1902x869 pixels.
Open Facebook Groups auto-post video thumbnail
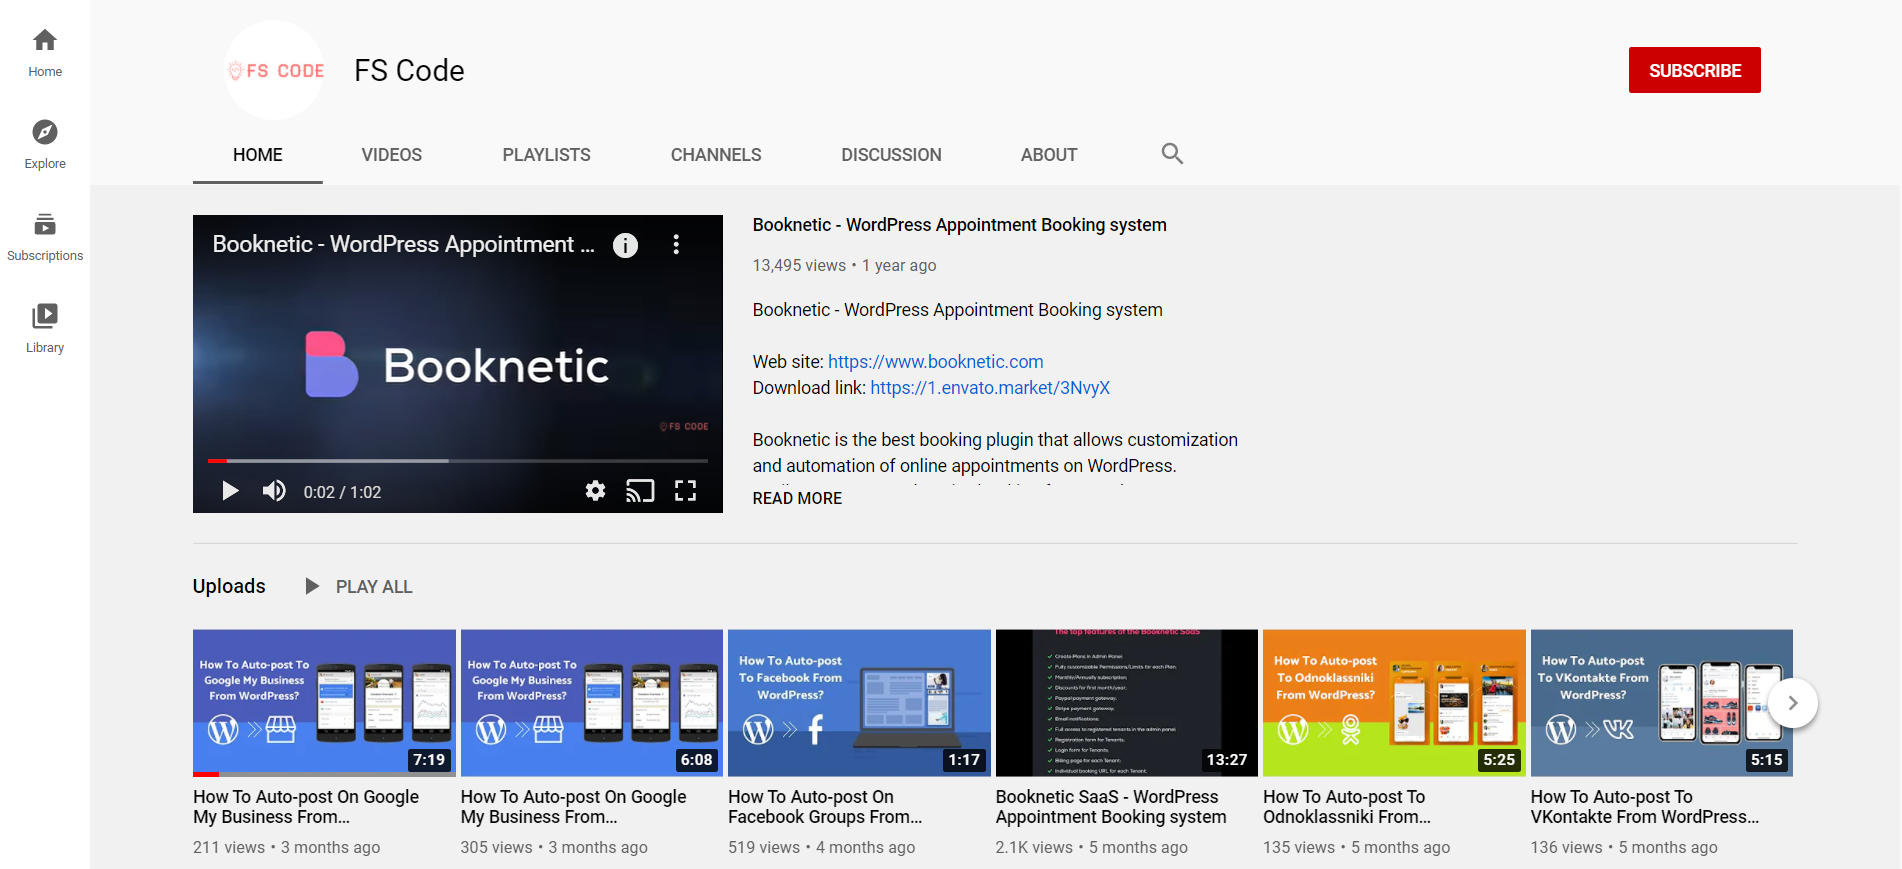pyautogui.click(x=859, y=703)
